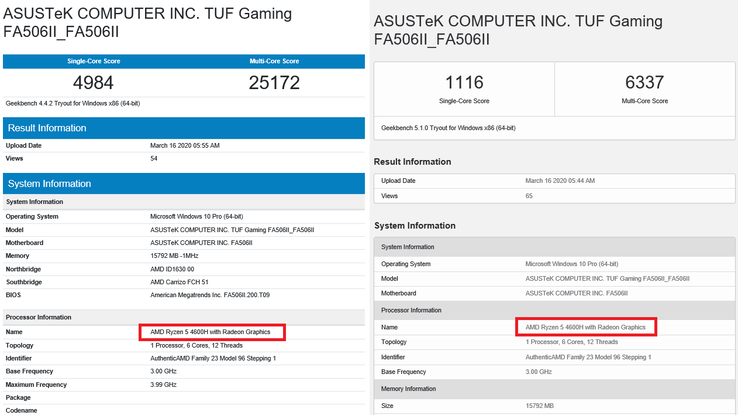This screenshot has height=415, width=738.
Task: Click the single-core score value 4984
Action: [x=93, y=83]
